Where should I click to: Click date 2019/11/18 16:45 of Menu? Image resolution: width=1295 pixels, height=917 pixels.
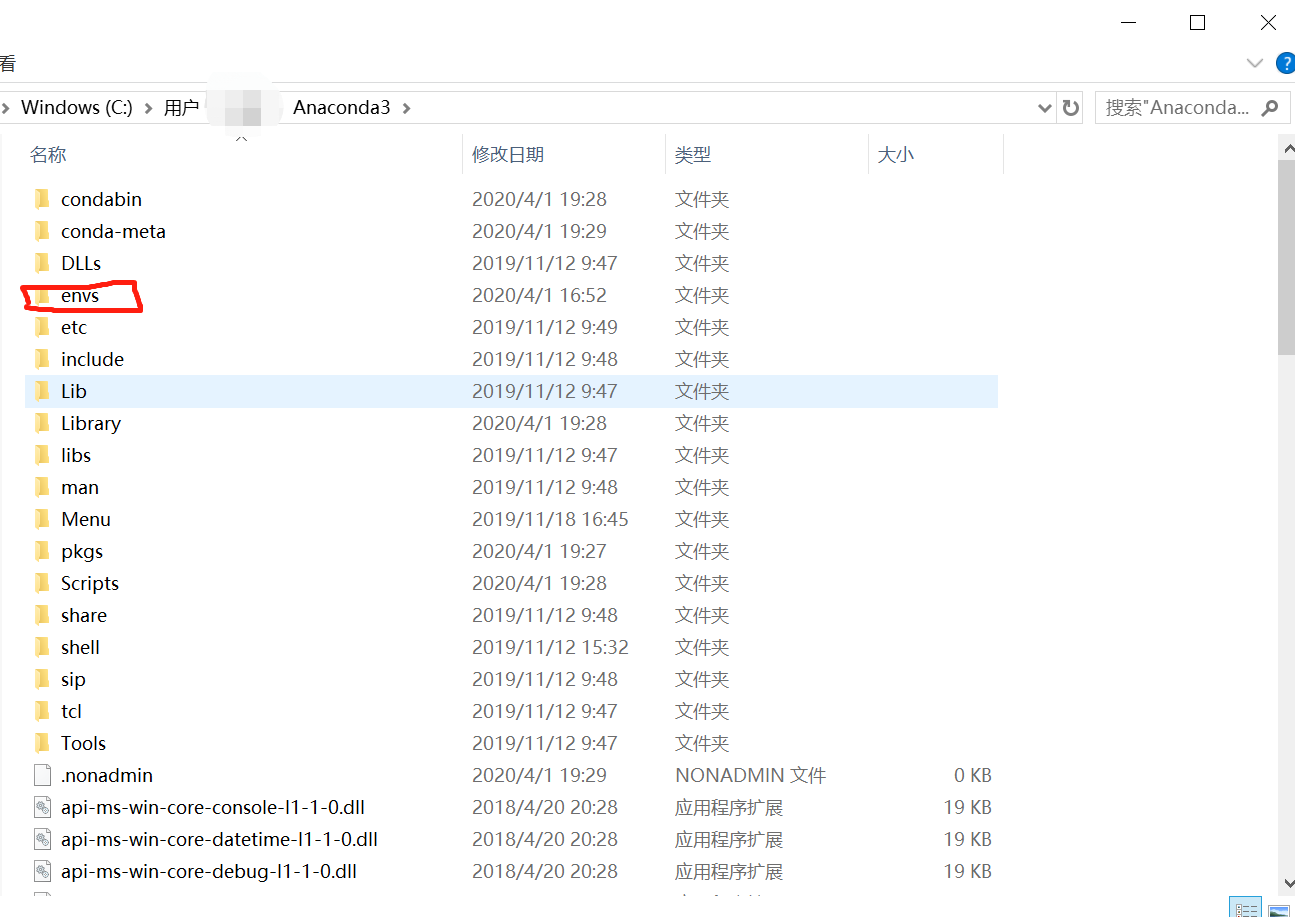[x=550, y=519]
